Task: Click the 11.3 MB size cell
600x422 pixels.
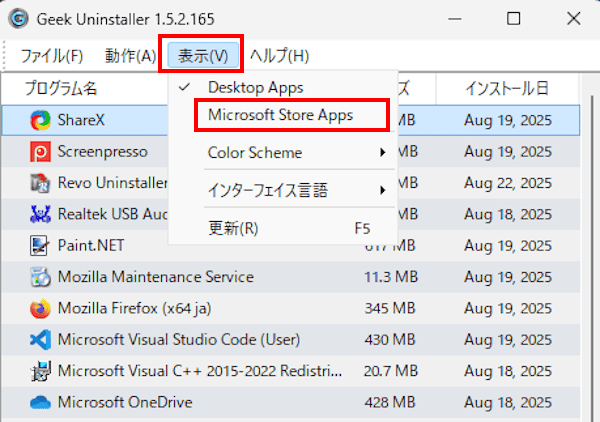Action: point(391,277)
